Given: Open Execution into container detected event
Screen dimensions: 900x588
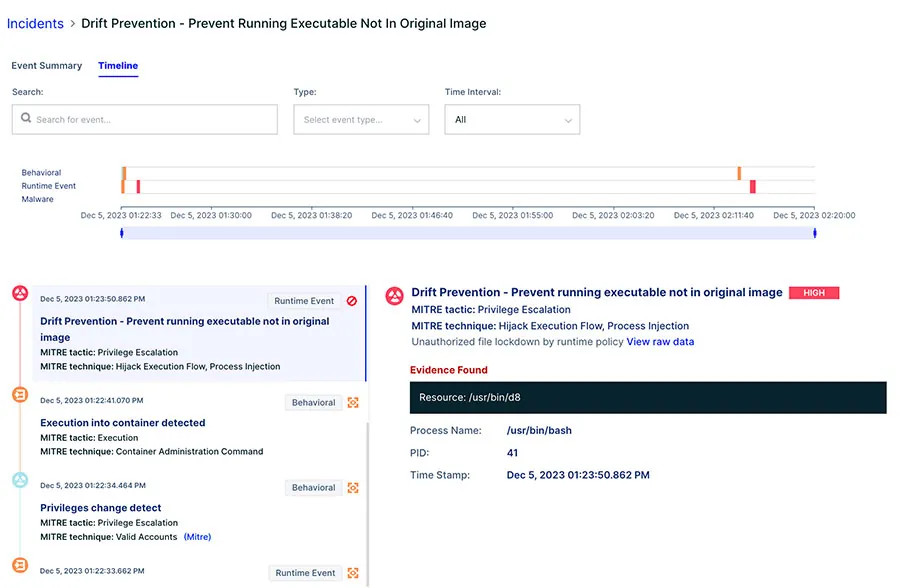Looking at the screenshot, I should coord(123,423).
